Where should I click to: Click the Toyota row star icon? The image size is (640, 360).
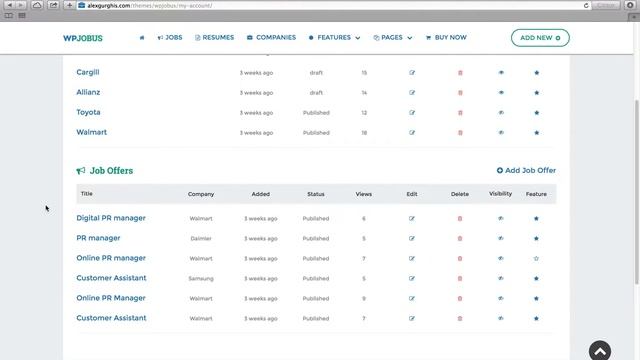536,113
